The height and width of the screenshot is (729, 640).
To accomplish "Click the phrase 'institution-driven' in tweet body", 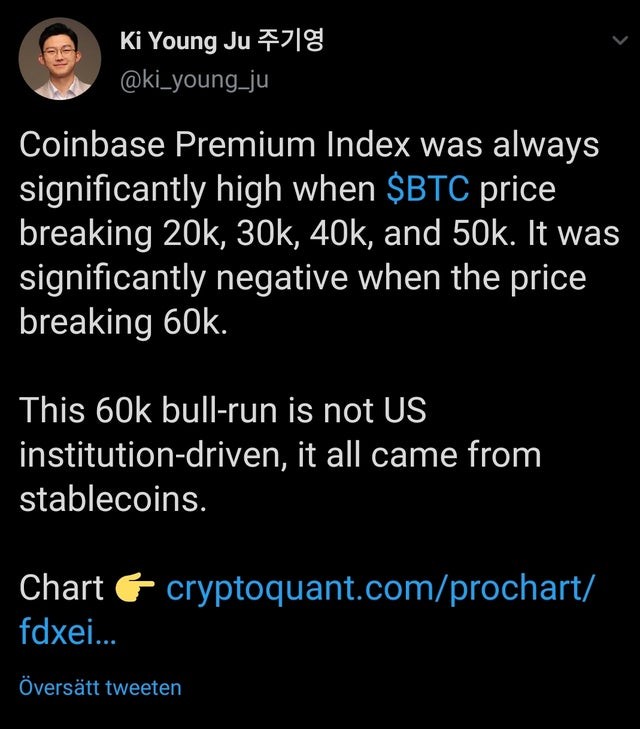I will 150,455.
